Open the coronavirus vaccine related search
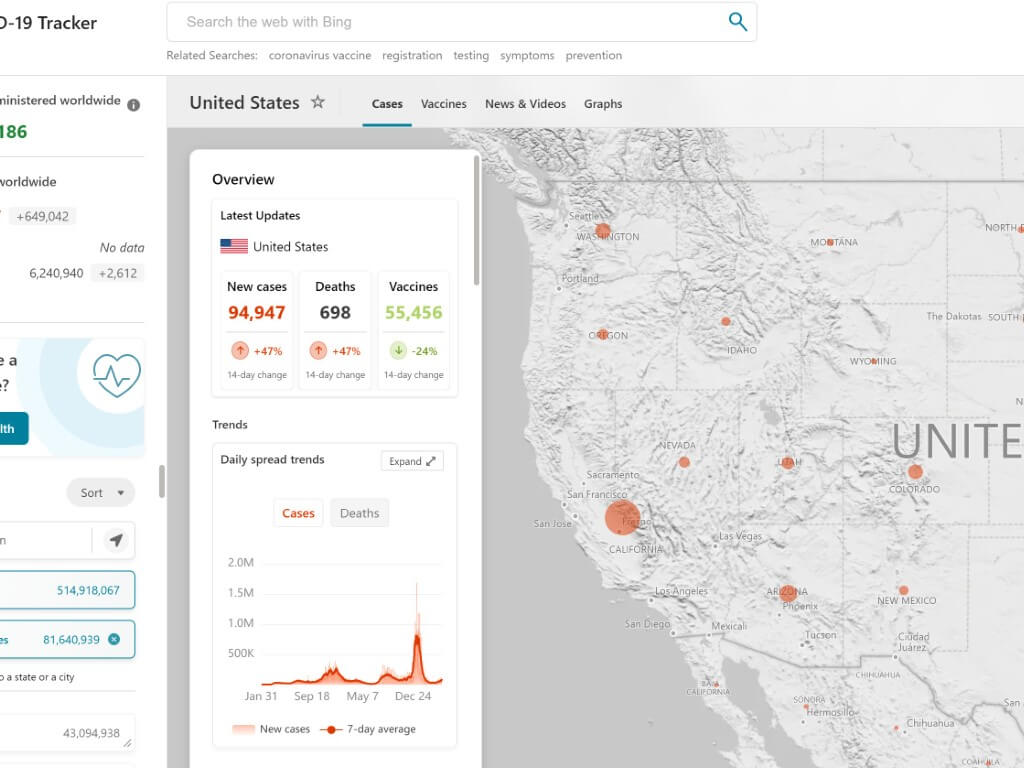Screen dimensions: 1024x768 tap(320, 56)
